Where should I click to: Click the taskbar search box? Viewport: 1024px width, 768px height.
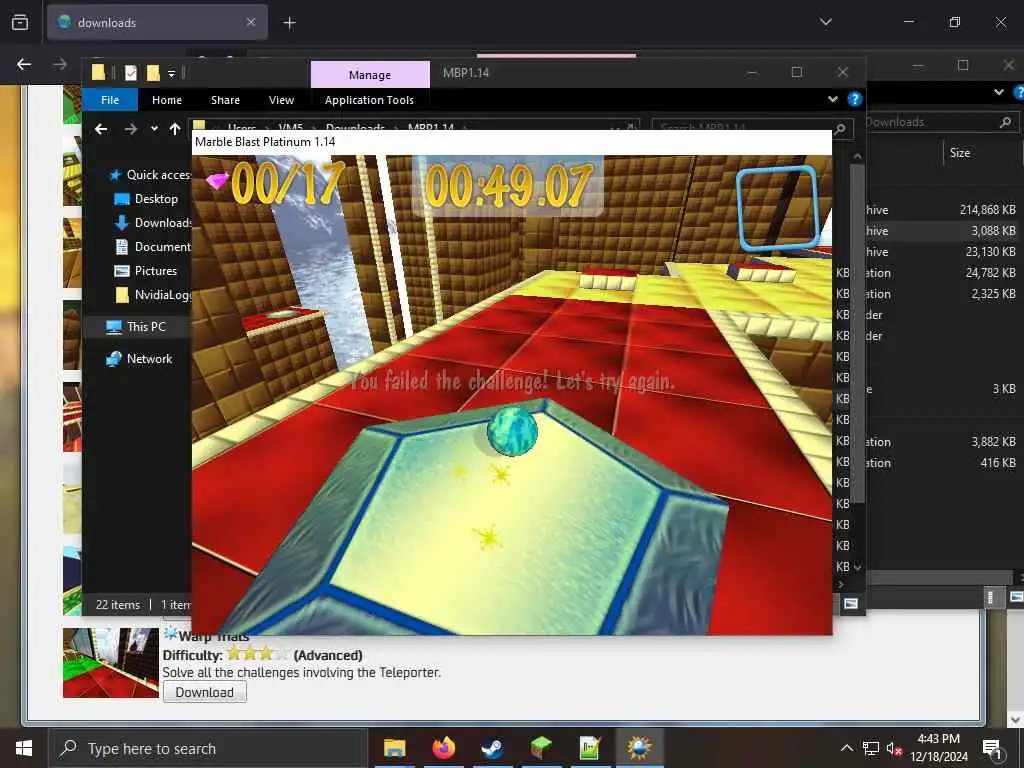click(208, 748)
